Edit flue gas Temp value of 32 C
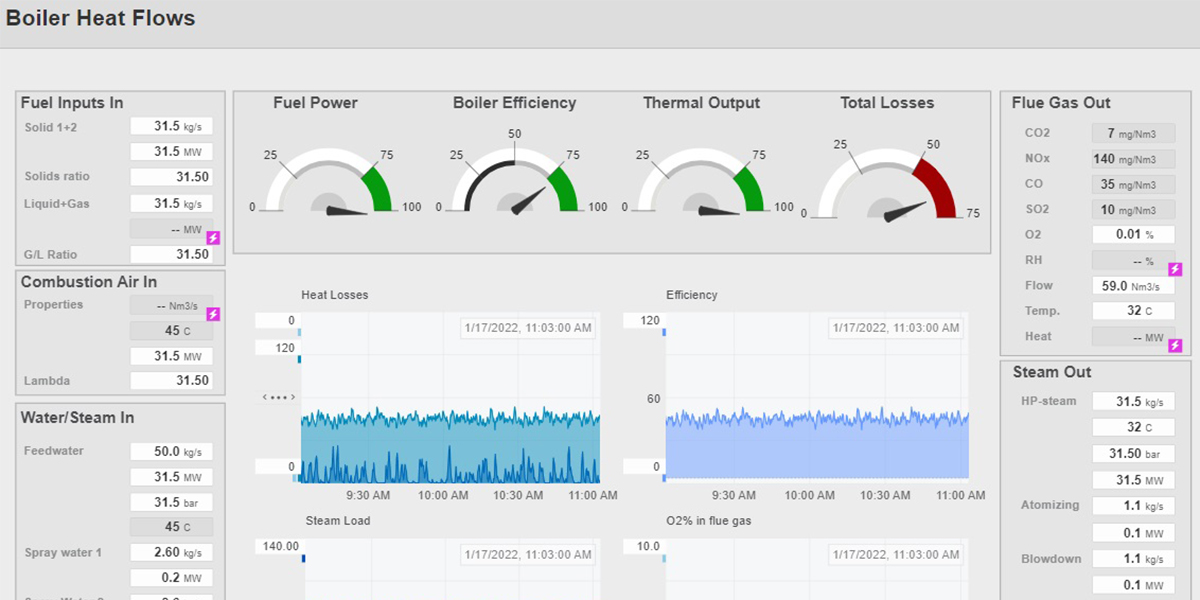This screenshot has width=1200, height=600. coord(1133,310)
